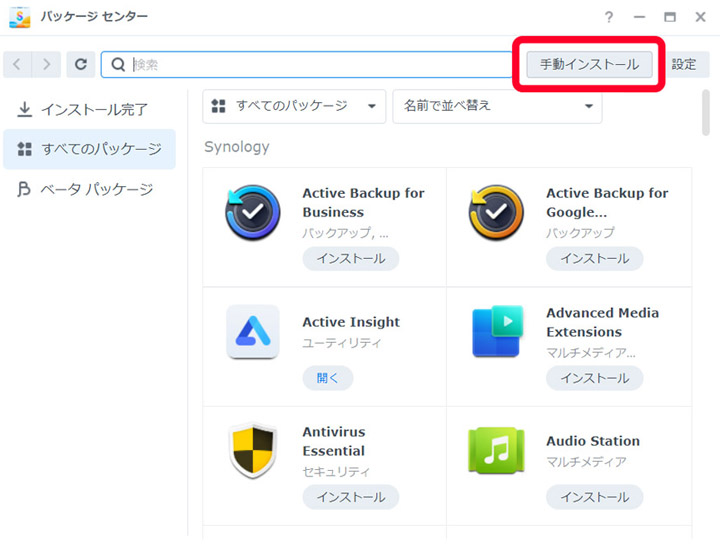This screenshot has height=544, width=720.
Task: Click マルチメディア label under Audio Station
Action: tap(586, 462)
